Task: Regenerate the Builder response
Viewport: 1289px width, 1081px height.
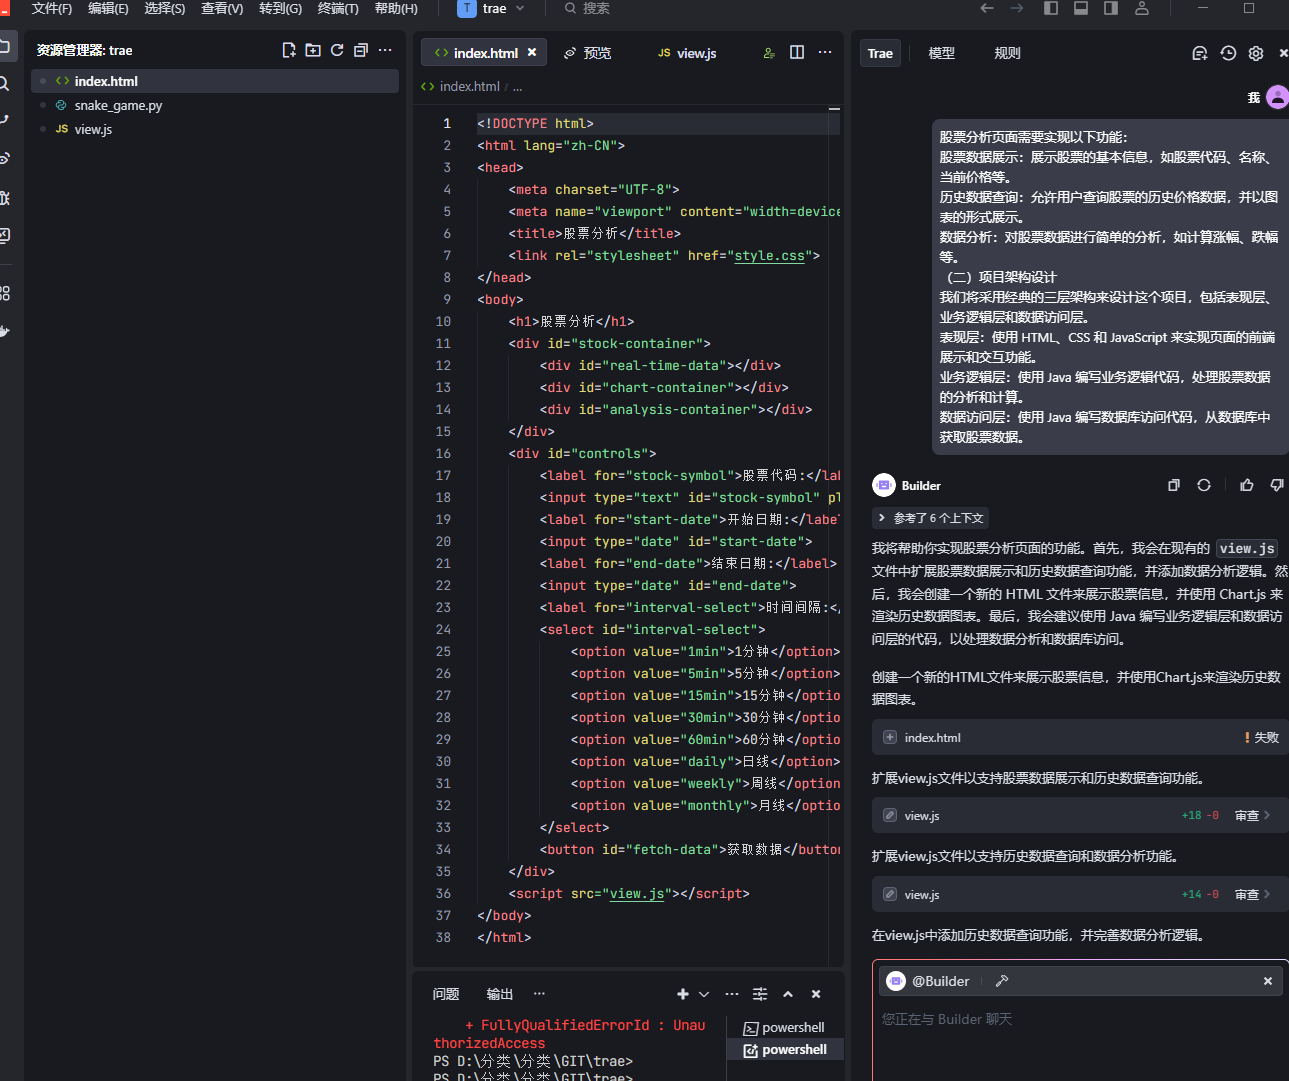Action: pos(1204,485)
